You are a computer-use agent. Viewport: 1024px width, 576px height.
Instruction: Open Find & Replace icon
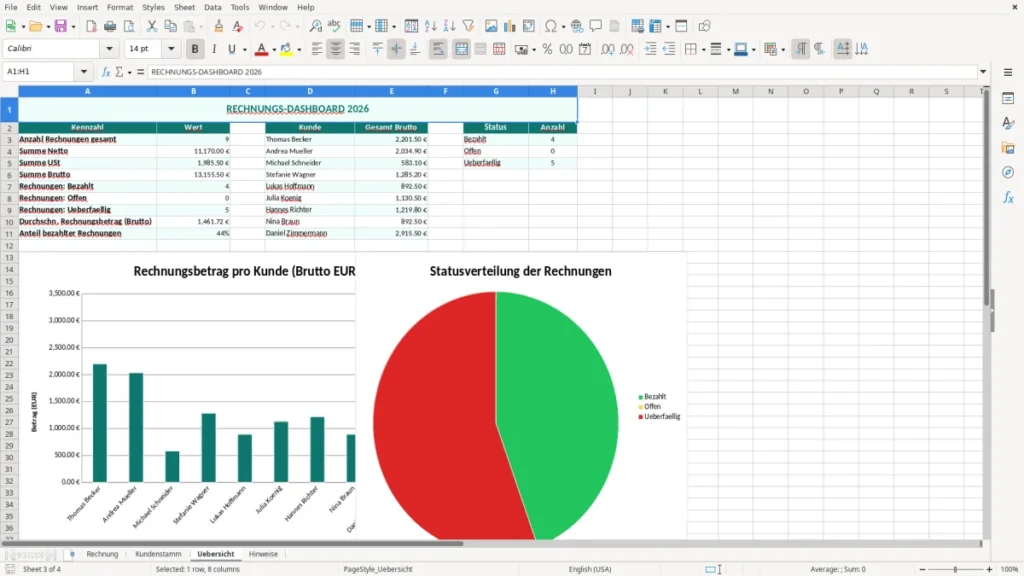(x=315, y=26)
